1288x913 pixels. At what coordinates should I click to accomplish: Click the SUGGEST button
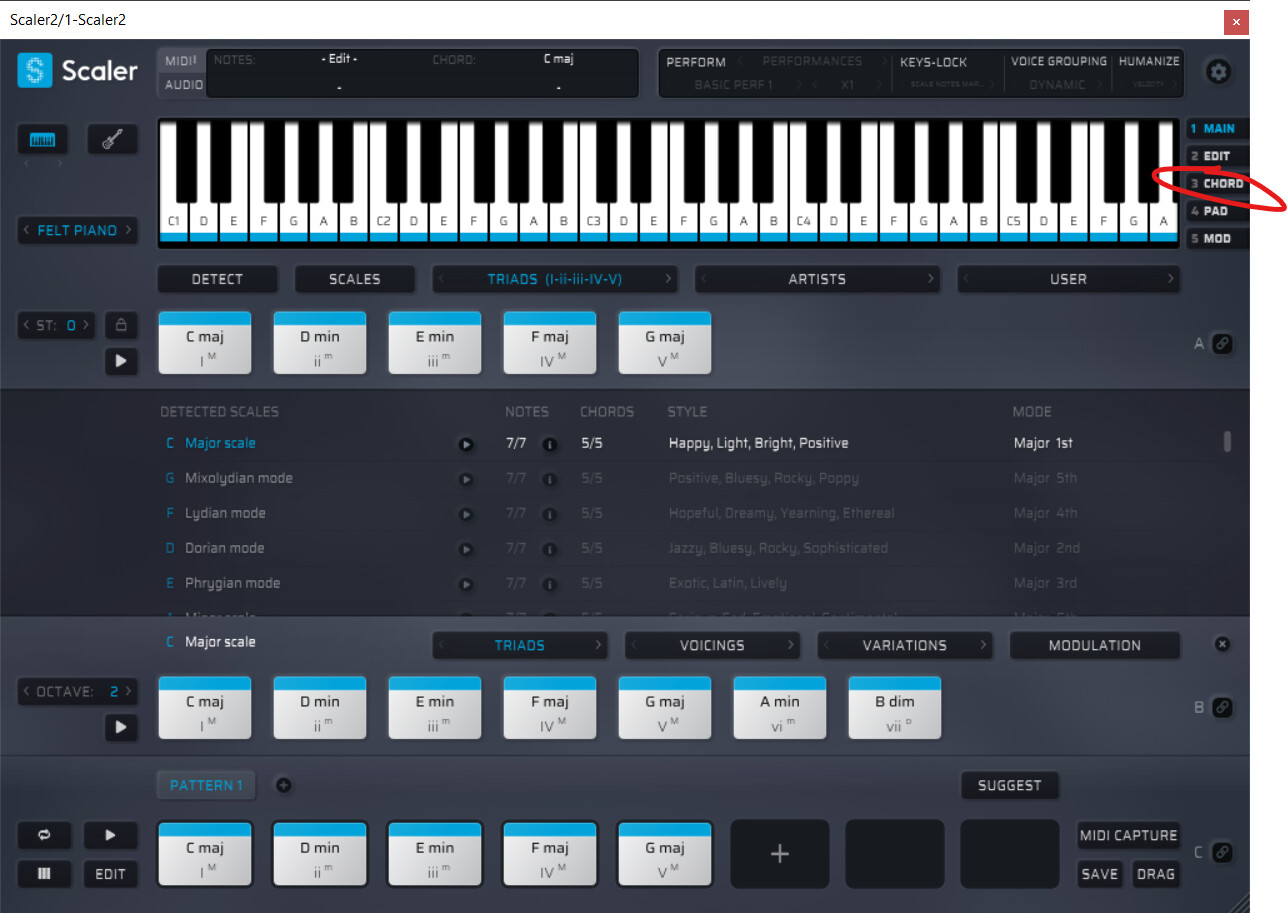(1009, 786)
